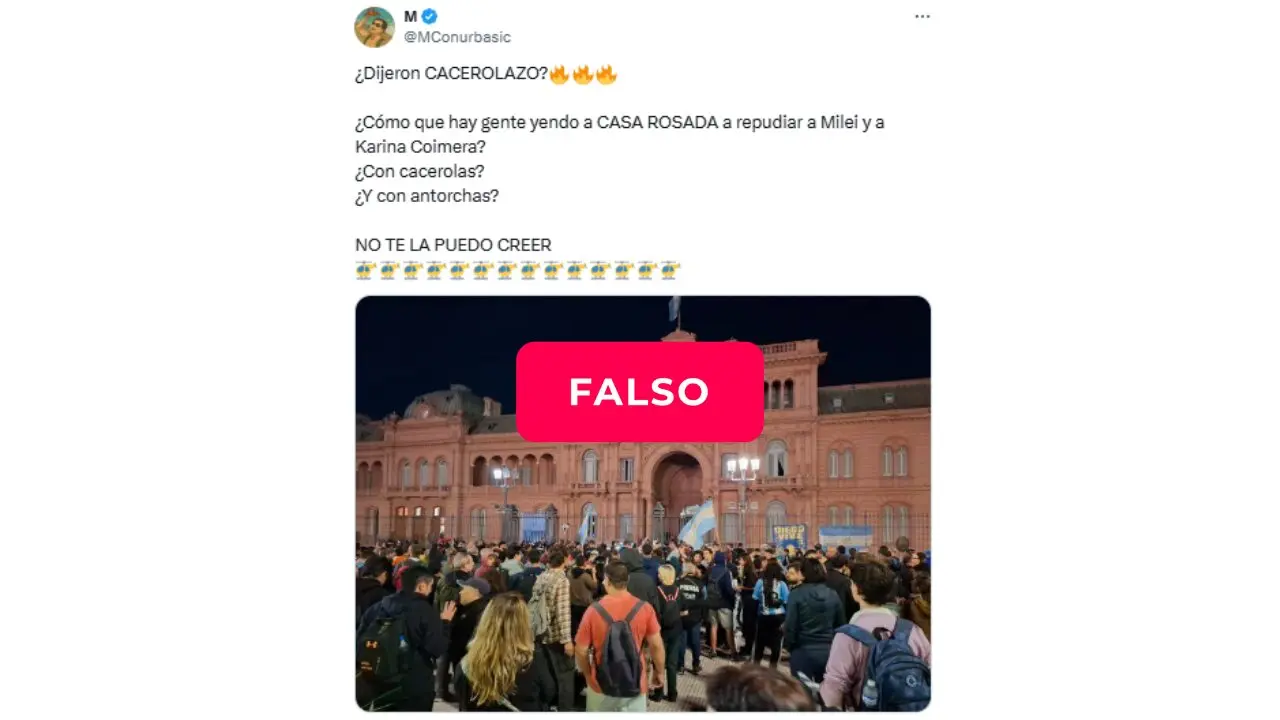This screenshot has height=720, width=1280.
Task: Click the first helicopter emoji
Action: 366,269
